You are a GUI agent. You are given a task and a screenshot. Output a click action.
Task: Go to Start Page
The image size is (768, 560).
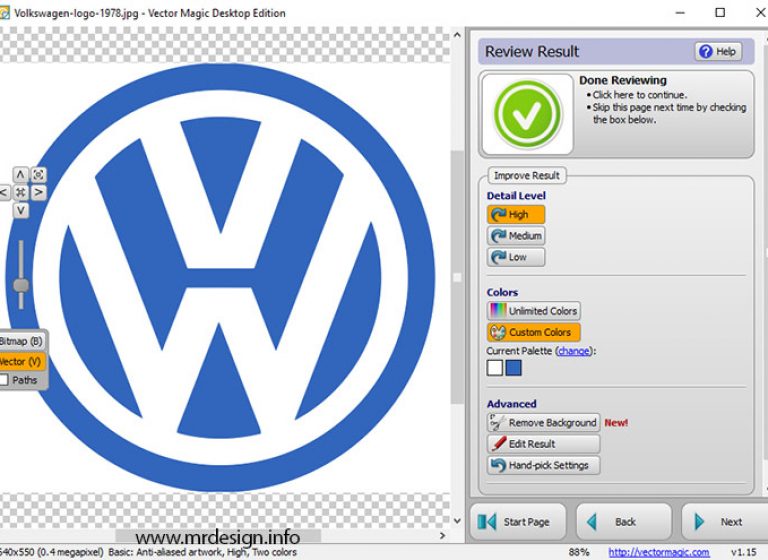click(518, 522)
